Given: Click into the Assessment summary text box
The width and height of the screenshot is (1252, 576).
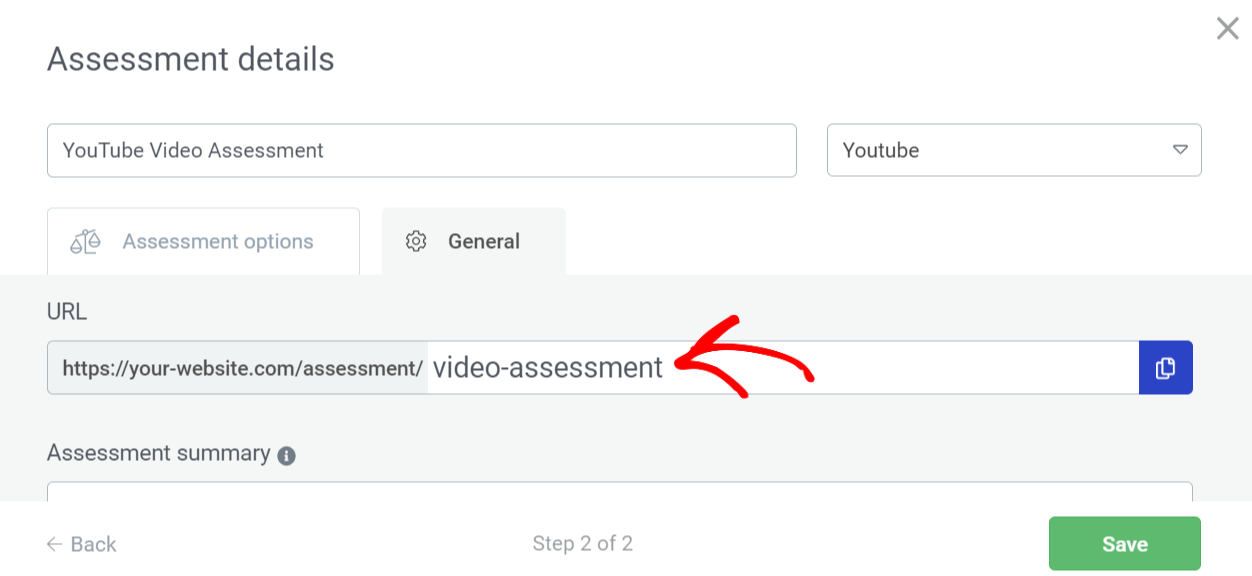Looking at the screenshot, I should coord(619,491).
